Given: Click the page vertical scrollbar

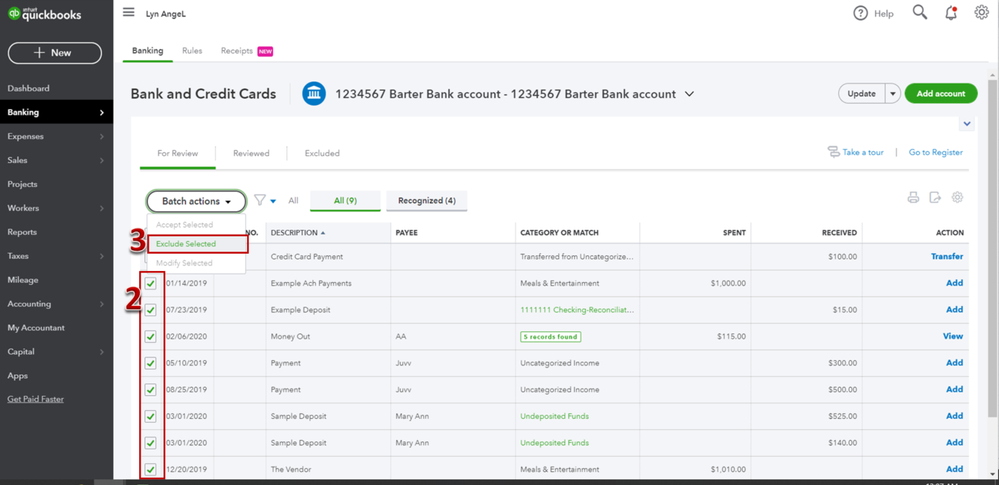Looking at the screenshot, I should [x=993, y=249].
